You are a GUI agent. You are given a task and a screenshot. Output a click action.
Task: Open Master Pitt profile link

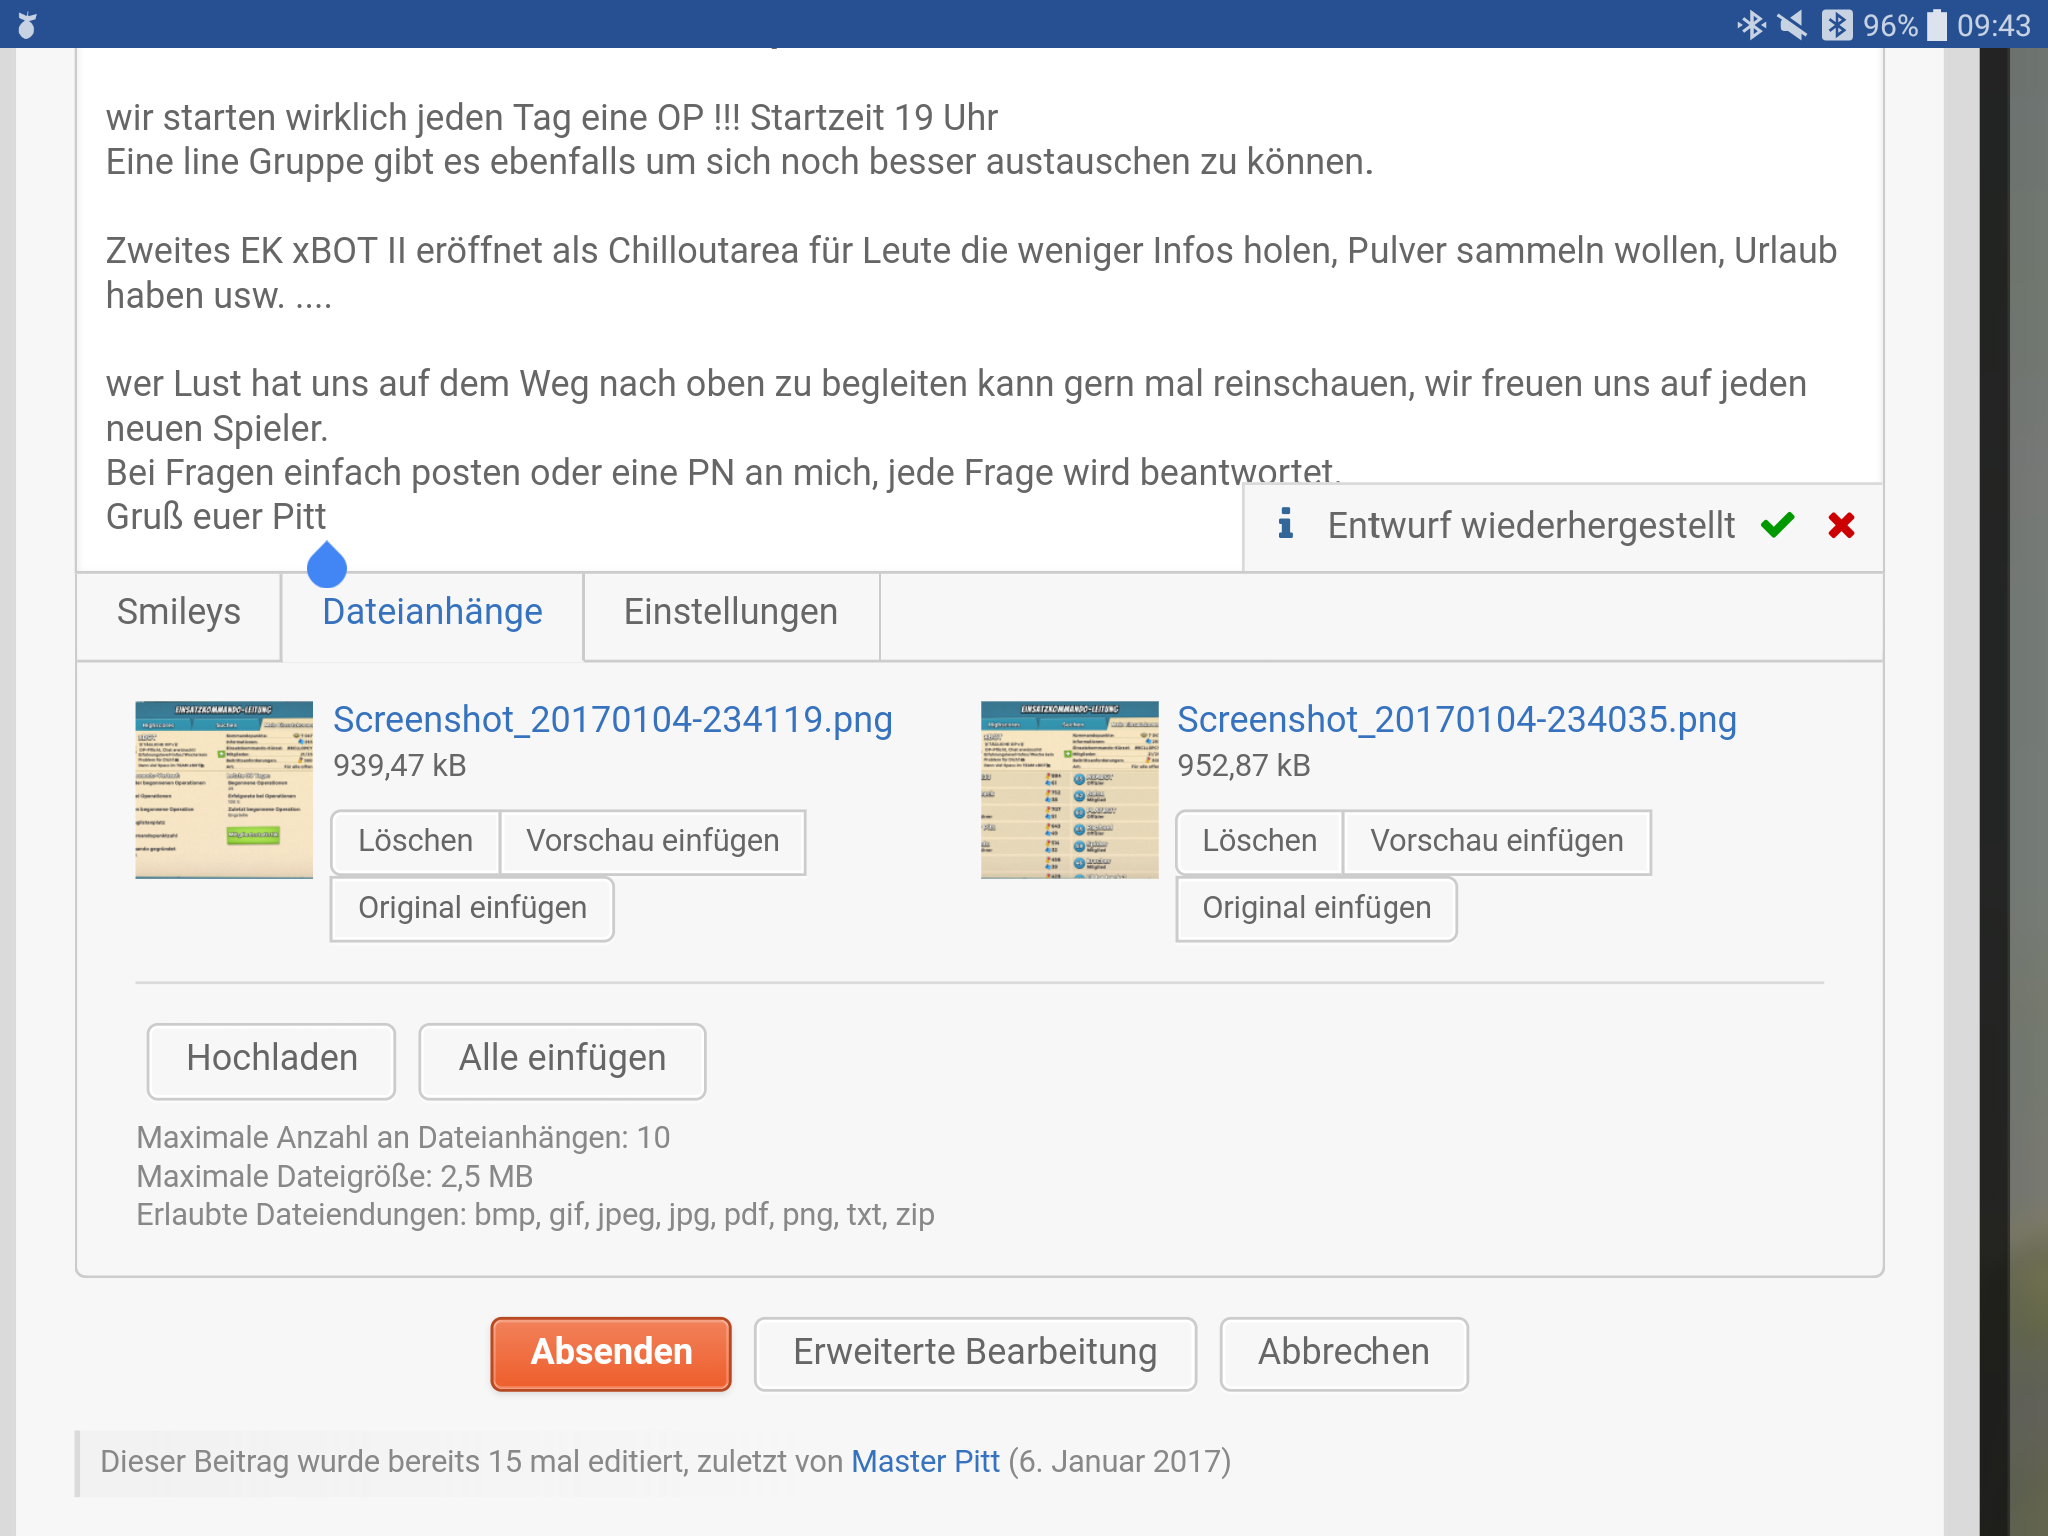(925, 1462)
